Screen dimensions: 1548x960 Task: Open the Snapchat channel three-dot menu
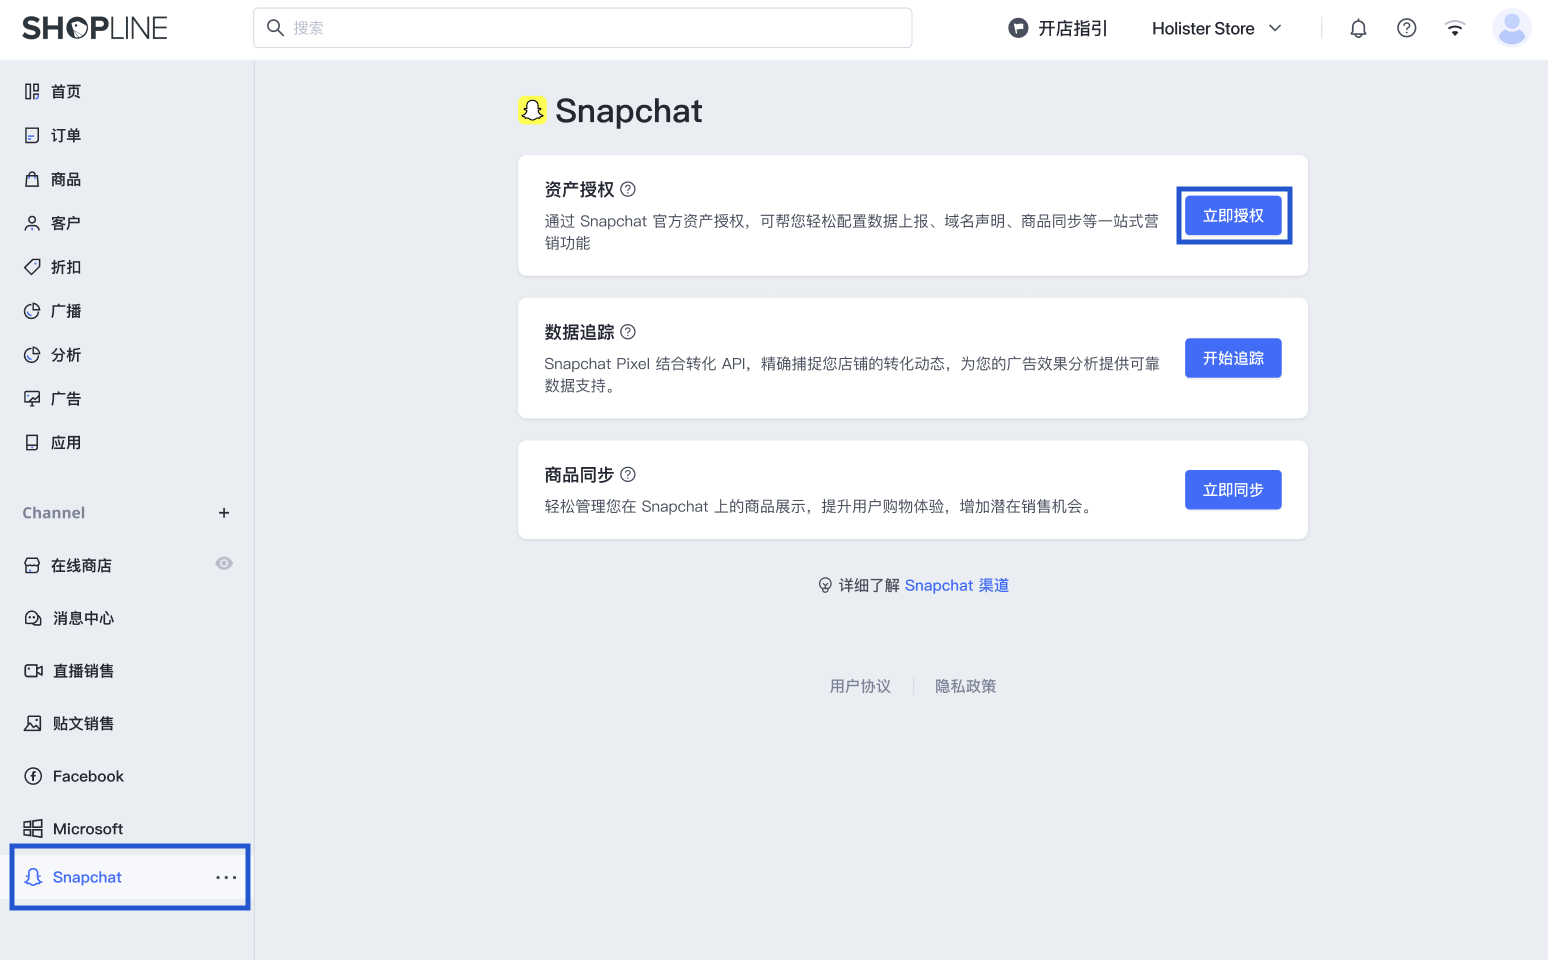227,877
